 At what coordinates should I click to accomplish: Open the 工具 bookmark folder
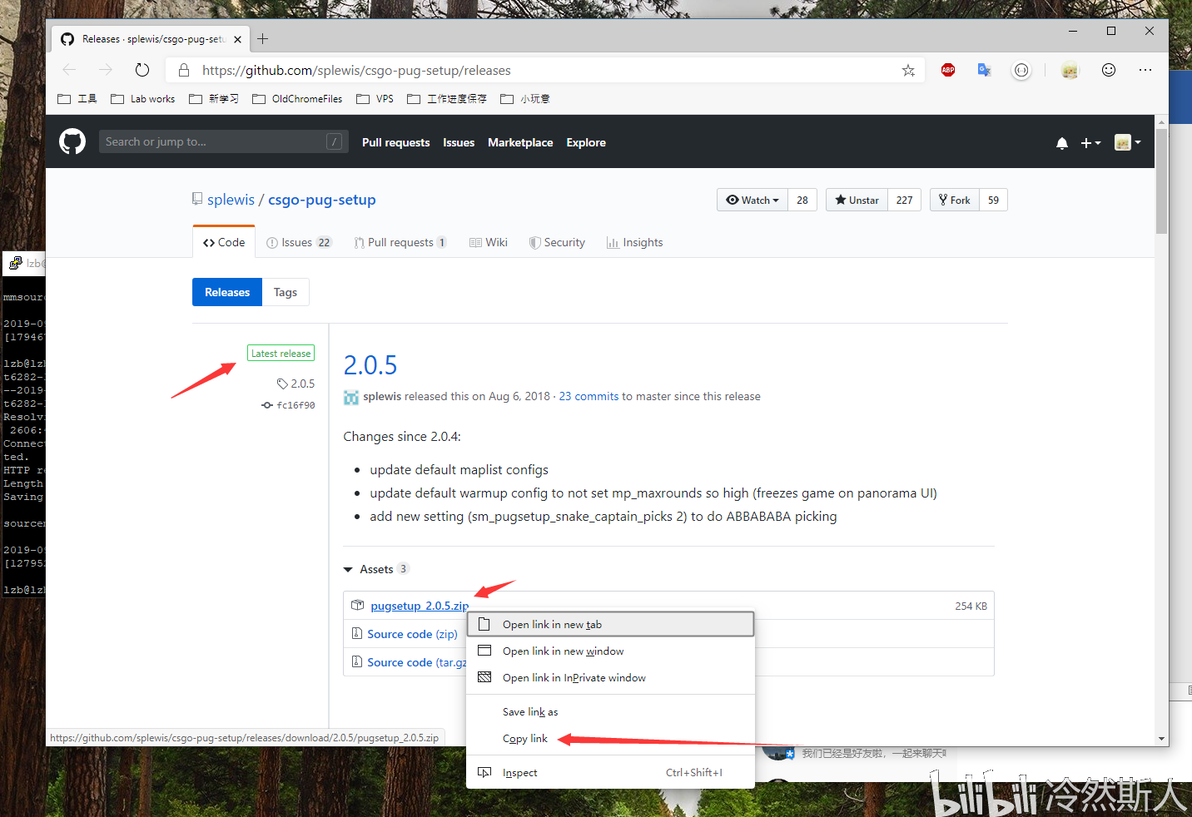pos(78,99)
